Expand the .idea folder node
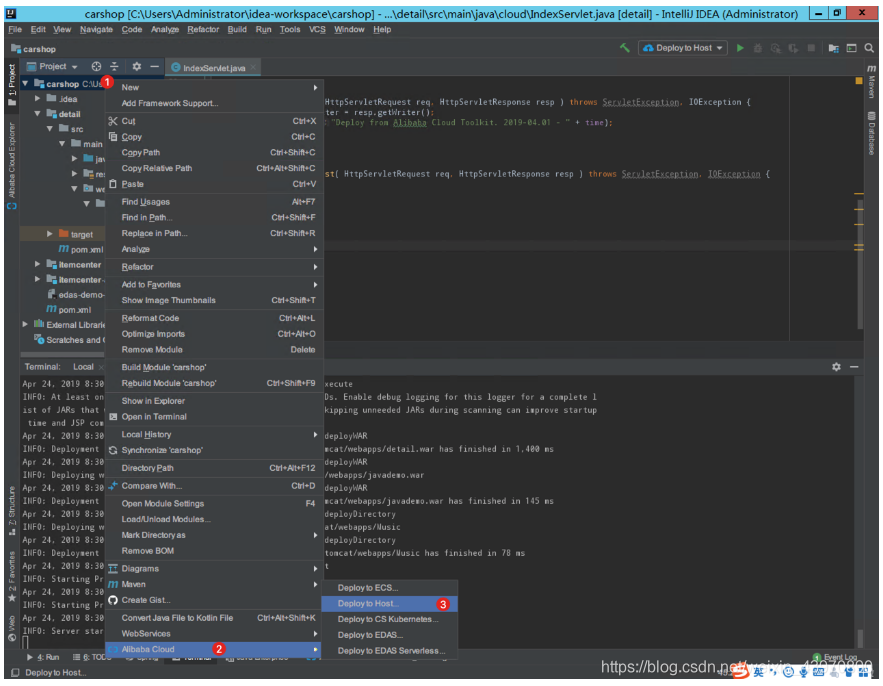Screen dimensions: 883x686 point(37,99)
